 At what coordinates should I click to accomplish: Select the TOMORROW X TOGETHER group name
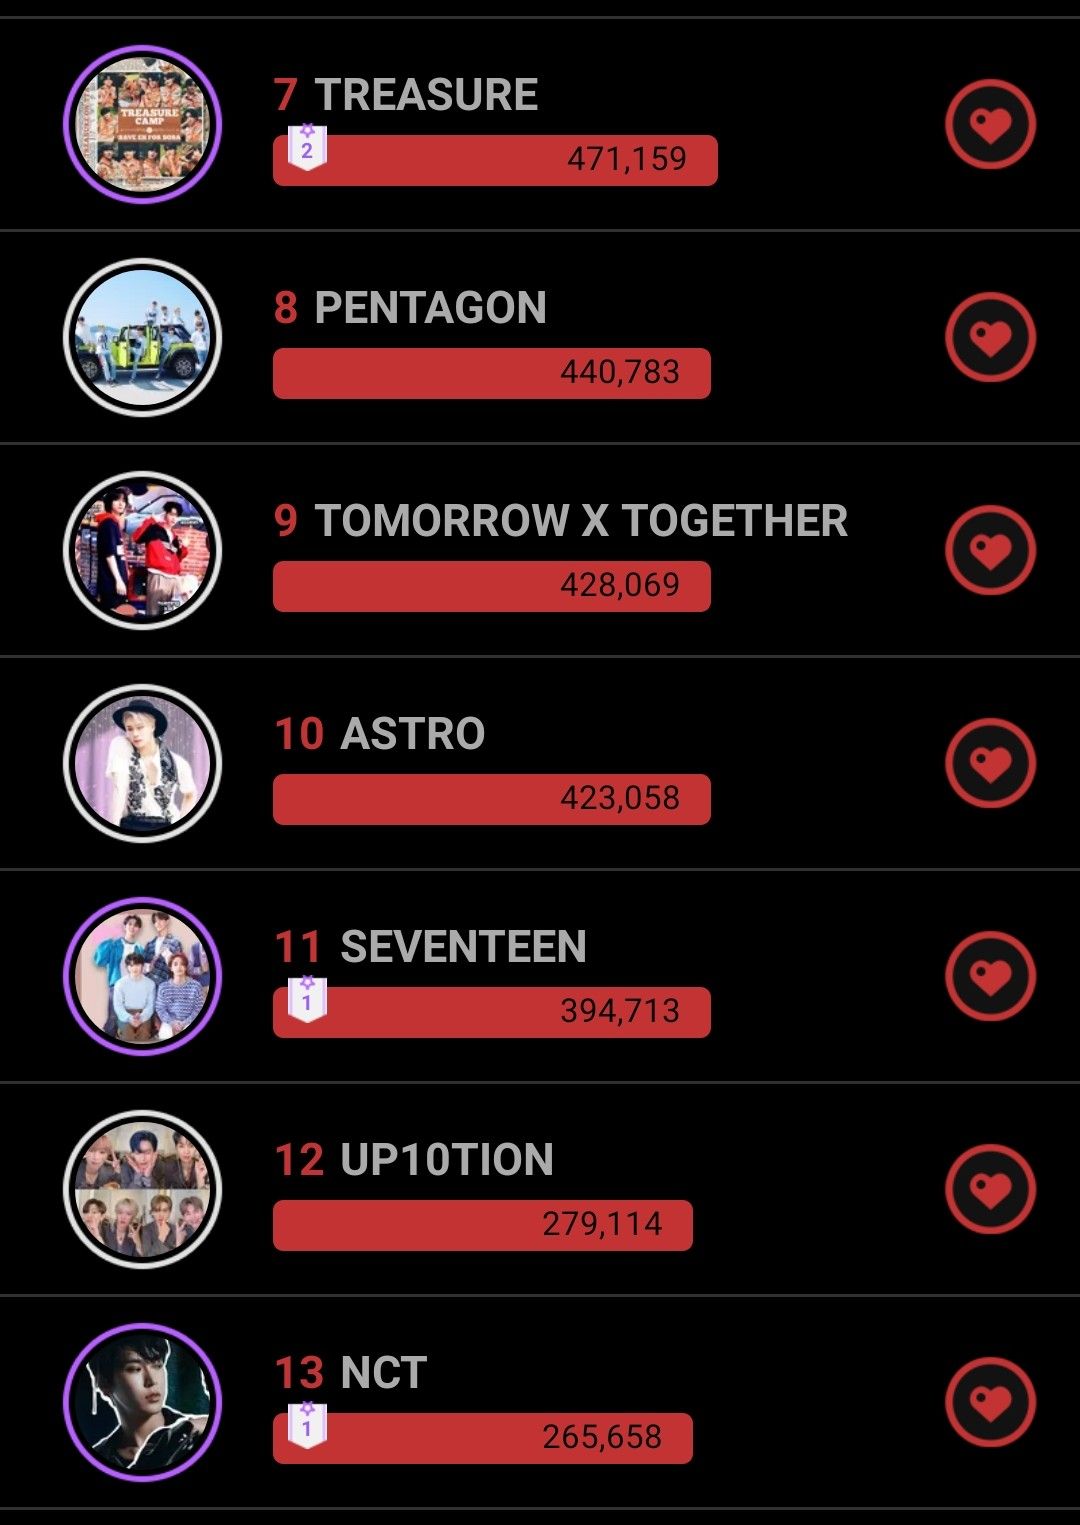580,521
